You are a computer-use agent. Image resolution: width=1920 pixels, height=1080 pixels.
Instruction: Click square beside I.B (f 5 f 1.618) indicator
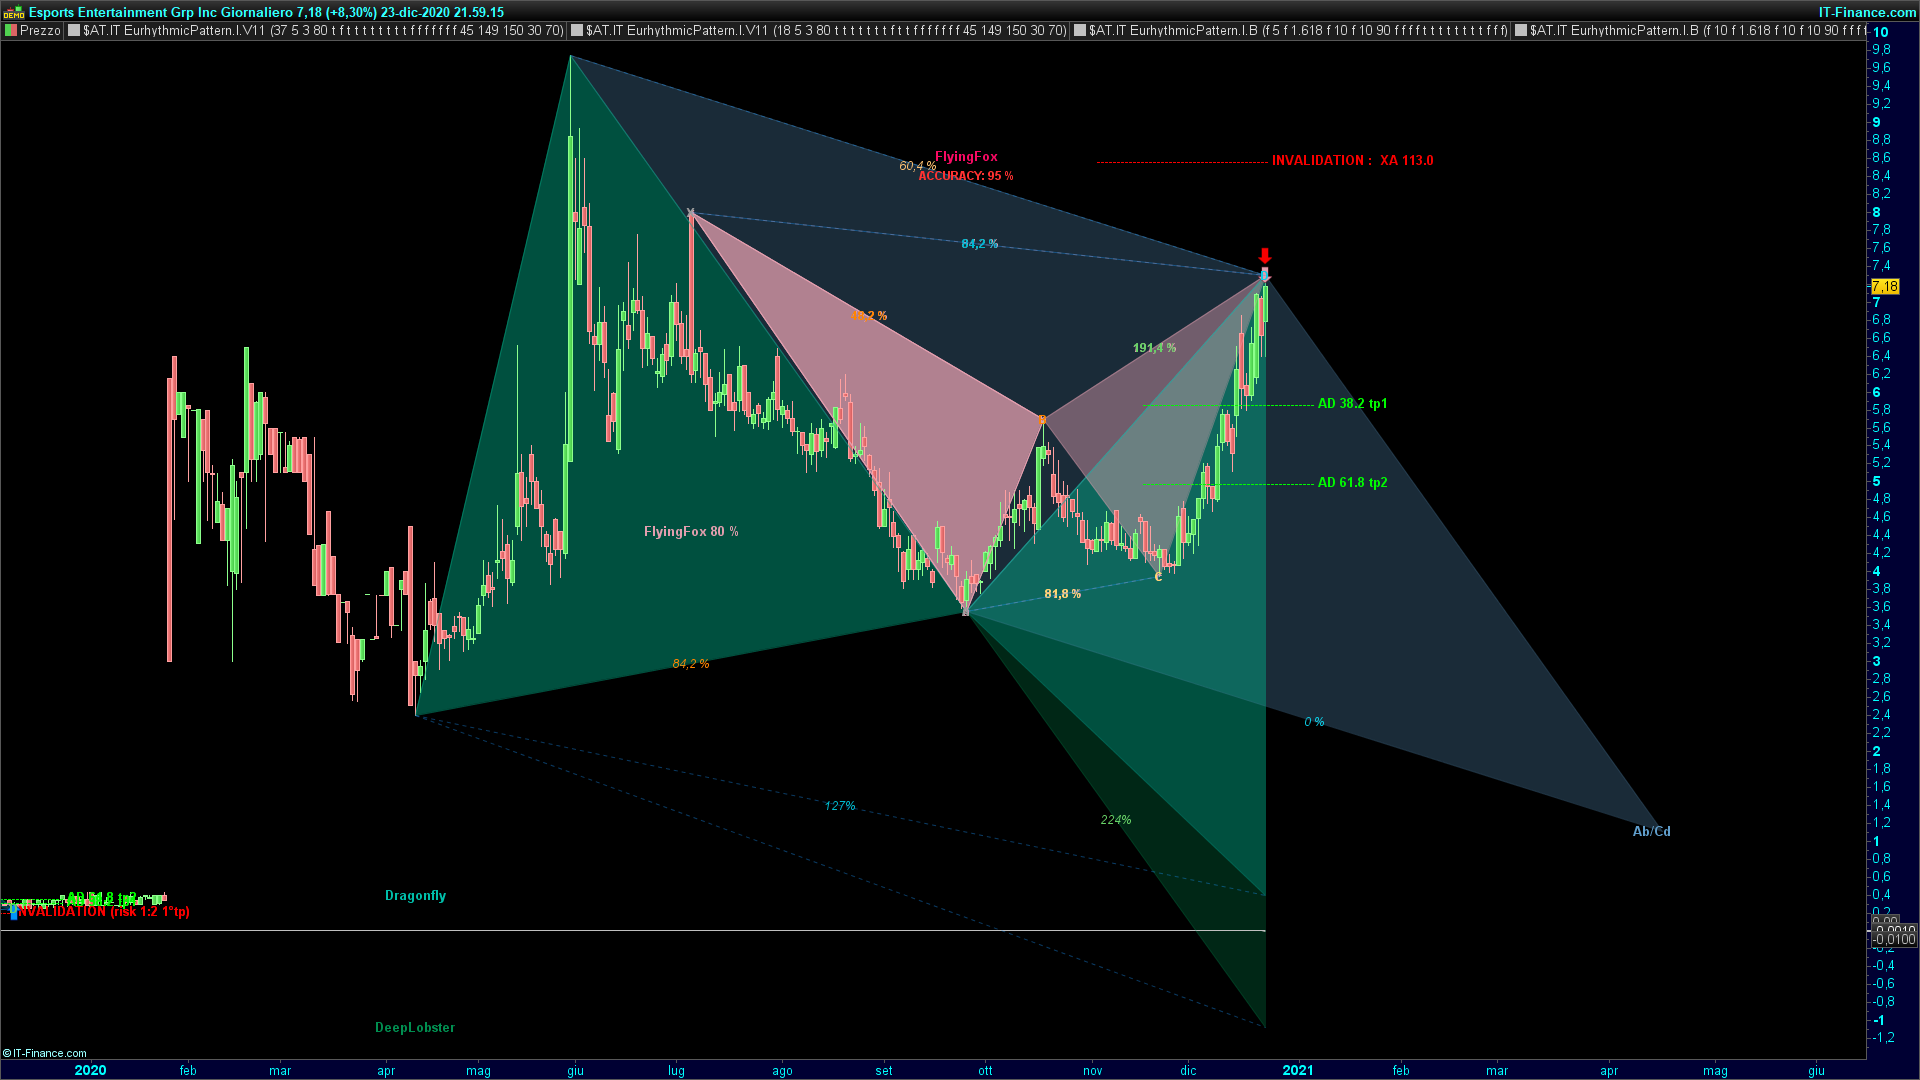coord(1080,31)
